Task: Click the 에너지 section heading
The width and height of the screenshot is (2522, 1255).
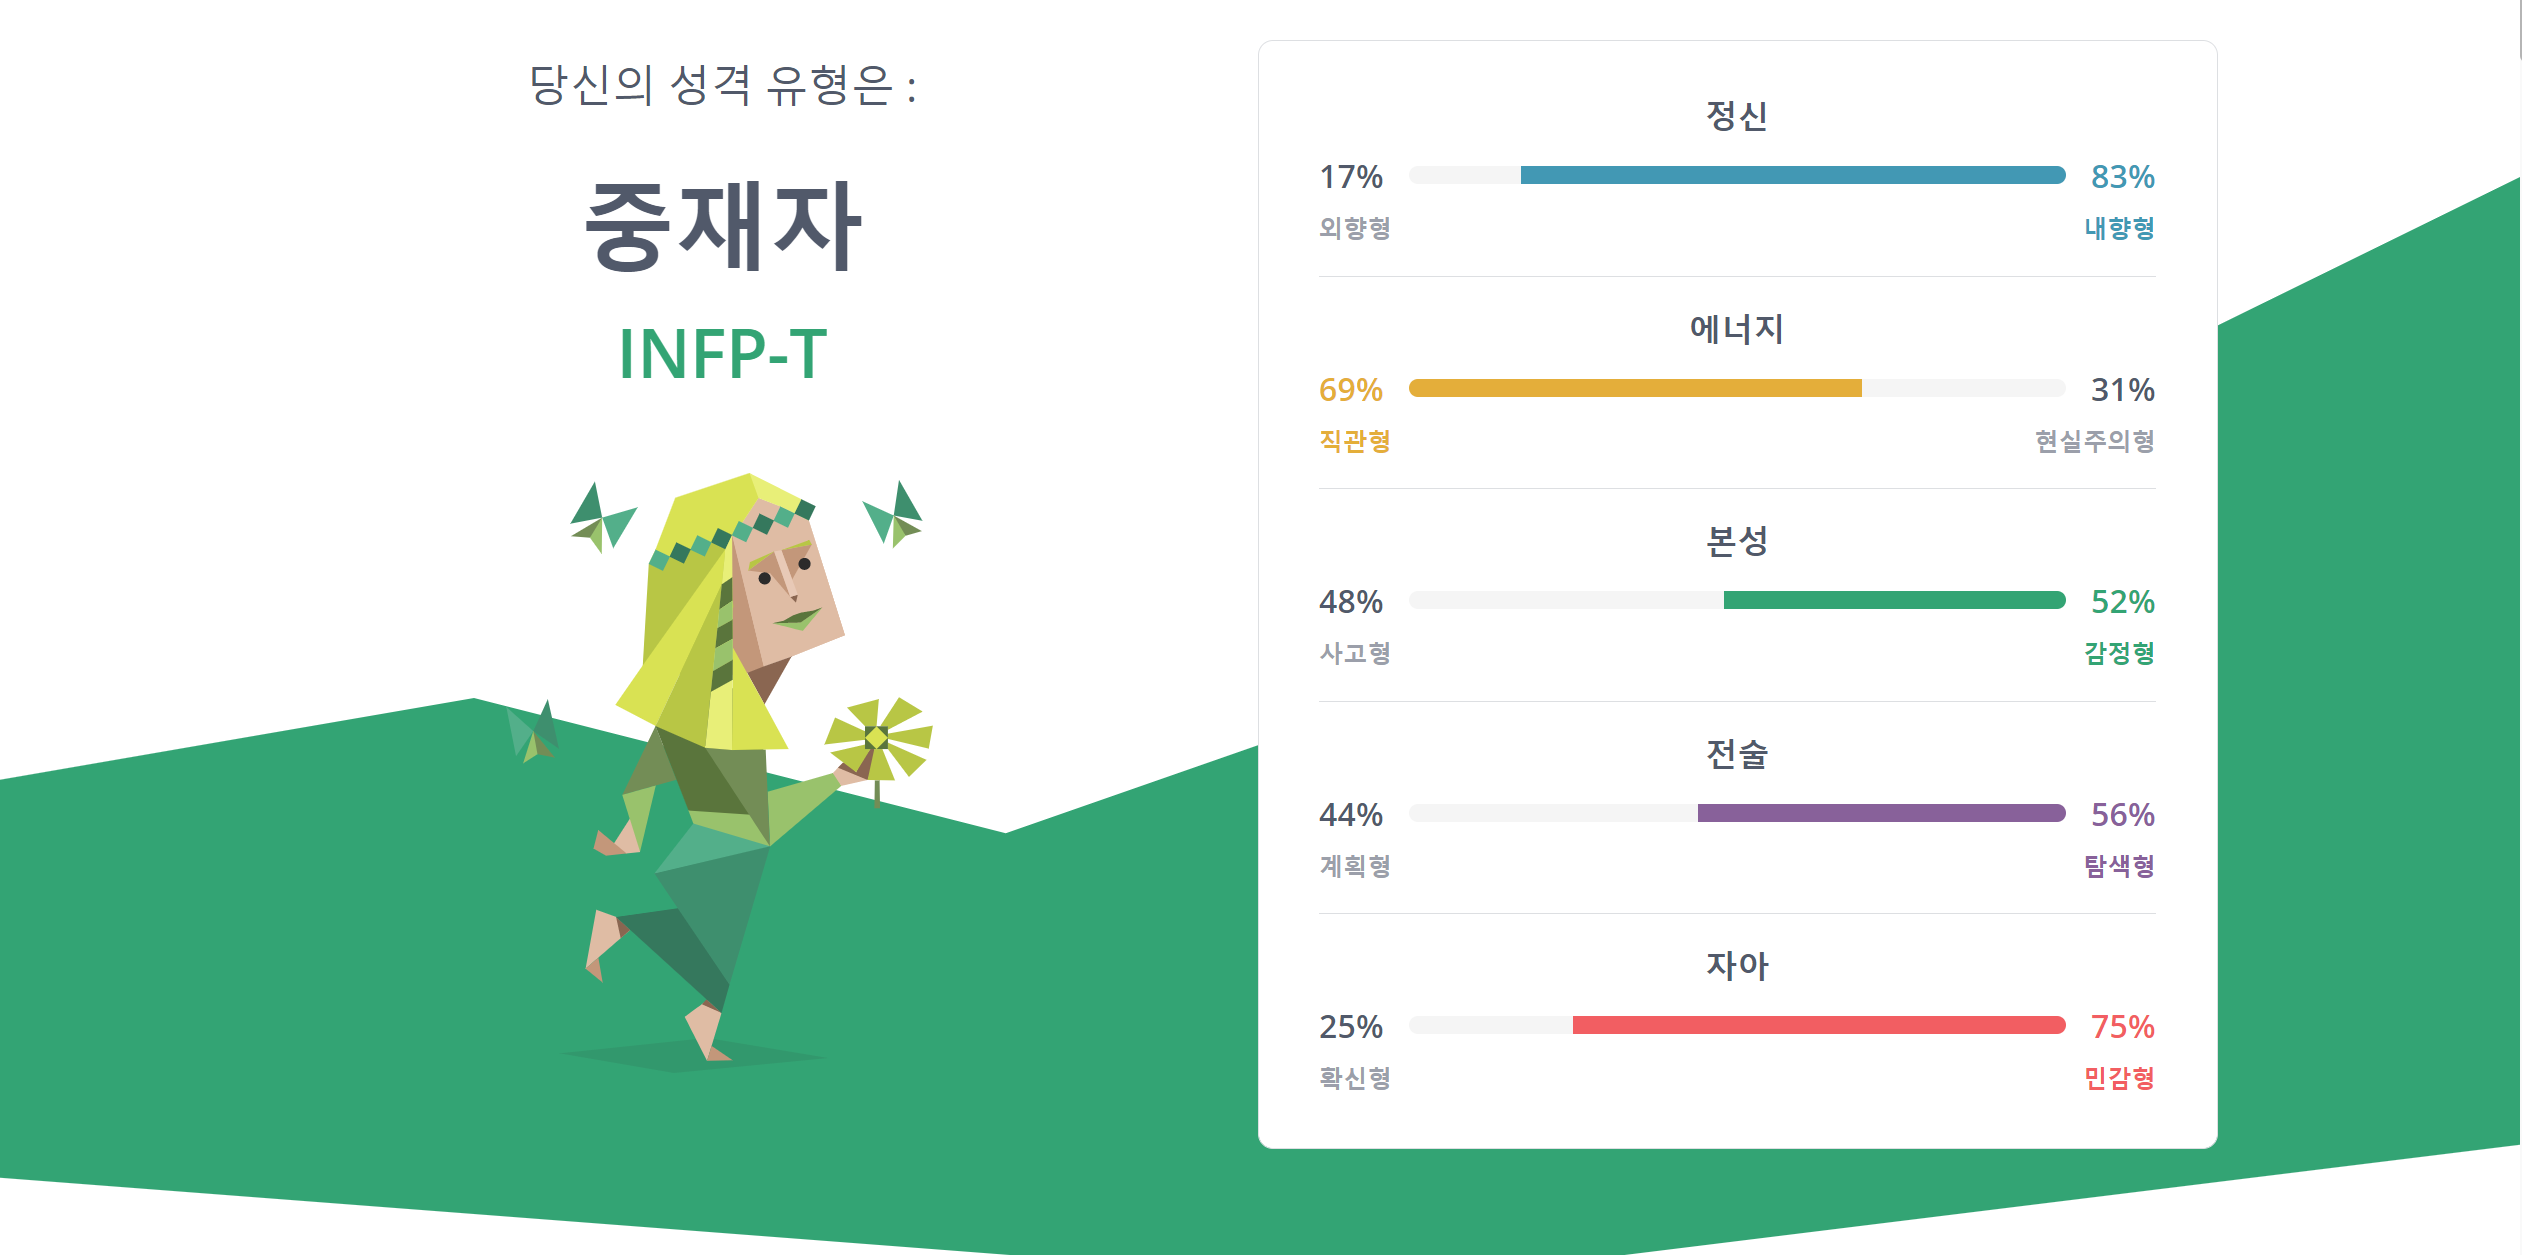Action: [x=1737, y=329]
